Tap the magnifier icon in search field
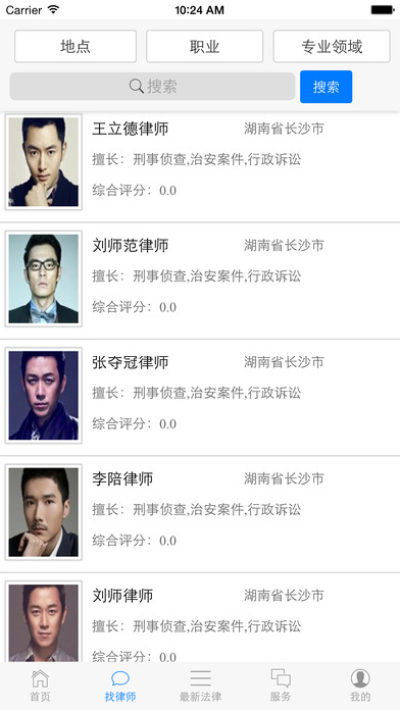400x710 pixels. [136, 86]
